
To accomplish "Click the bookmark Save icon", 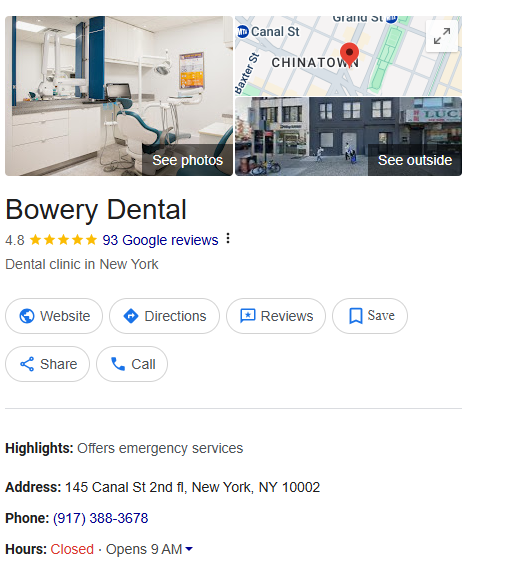I will [x=355, y=316].
